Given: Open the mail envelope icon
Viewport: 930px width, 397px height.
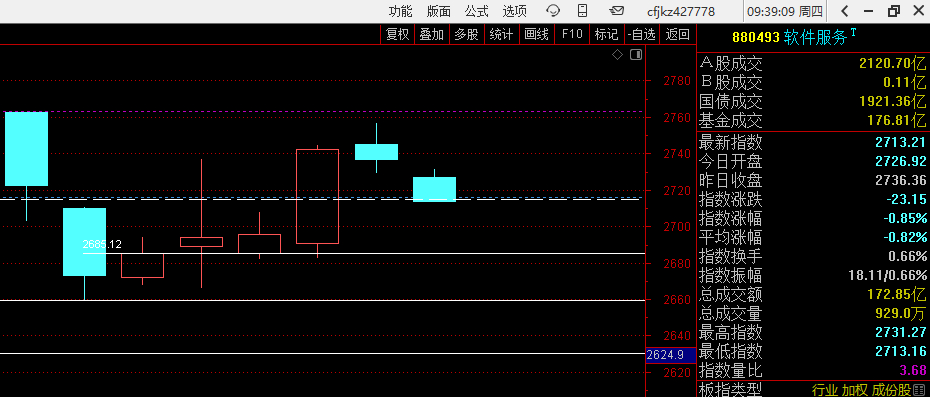Looking at the screenshot, I should (x=617, y=10).
